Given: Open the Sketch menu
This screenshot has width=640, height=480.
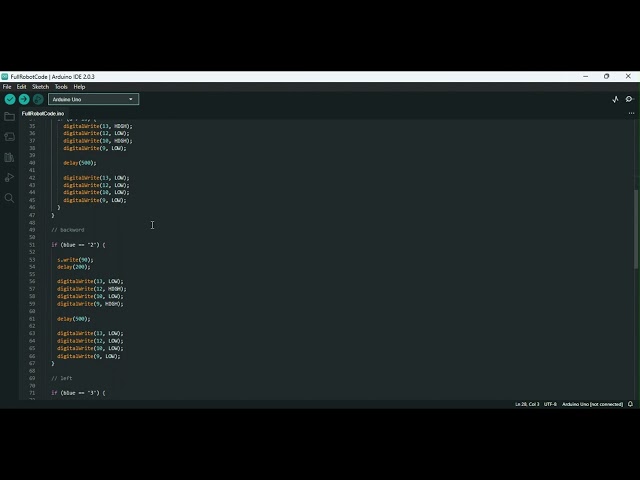Looking at the screenshot, I should (x=39, y=87).
